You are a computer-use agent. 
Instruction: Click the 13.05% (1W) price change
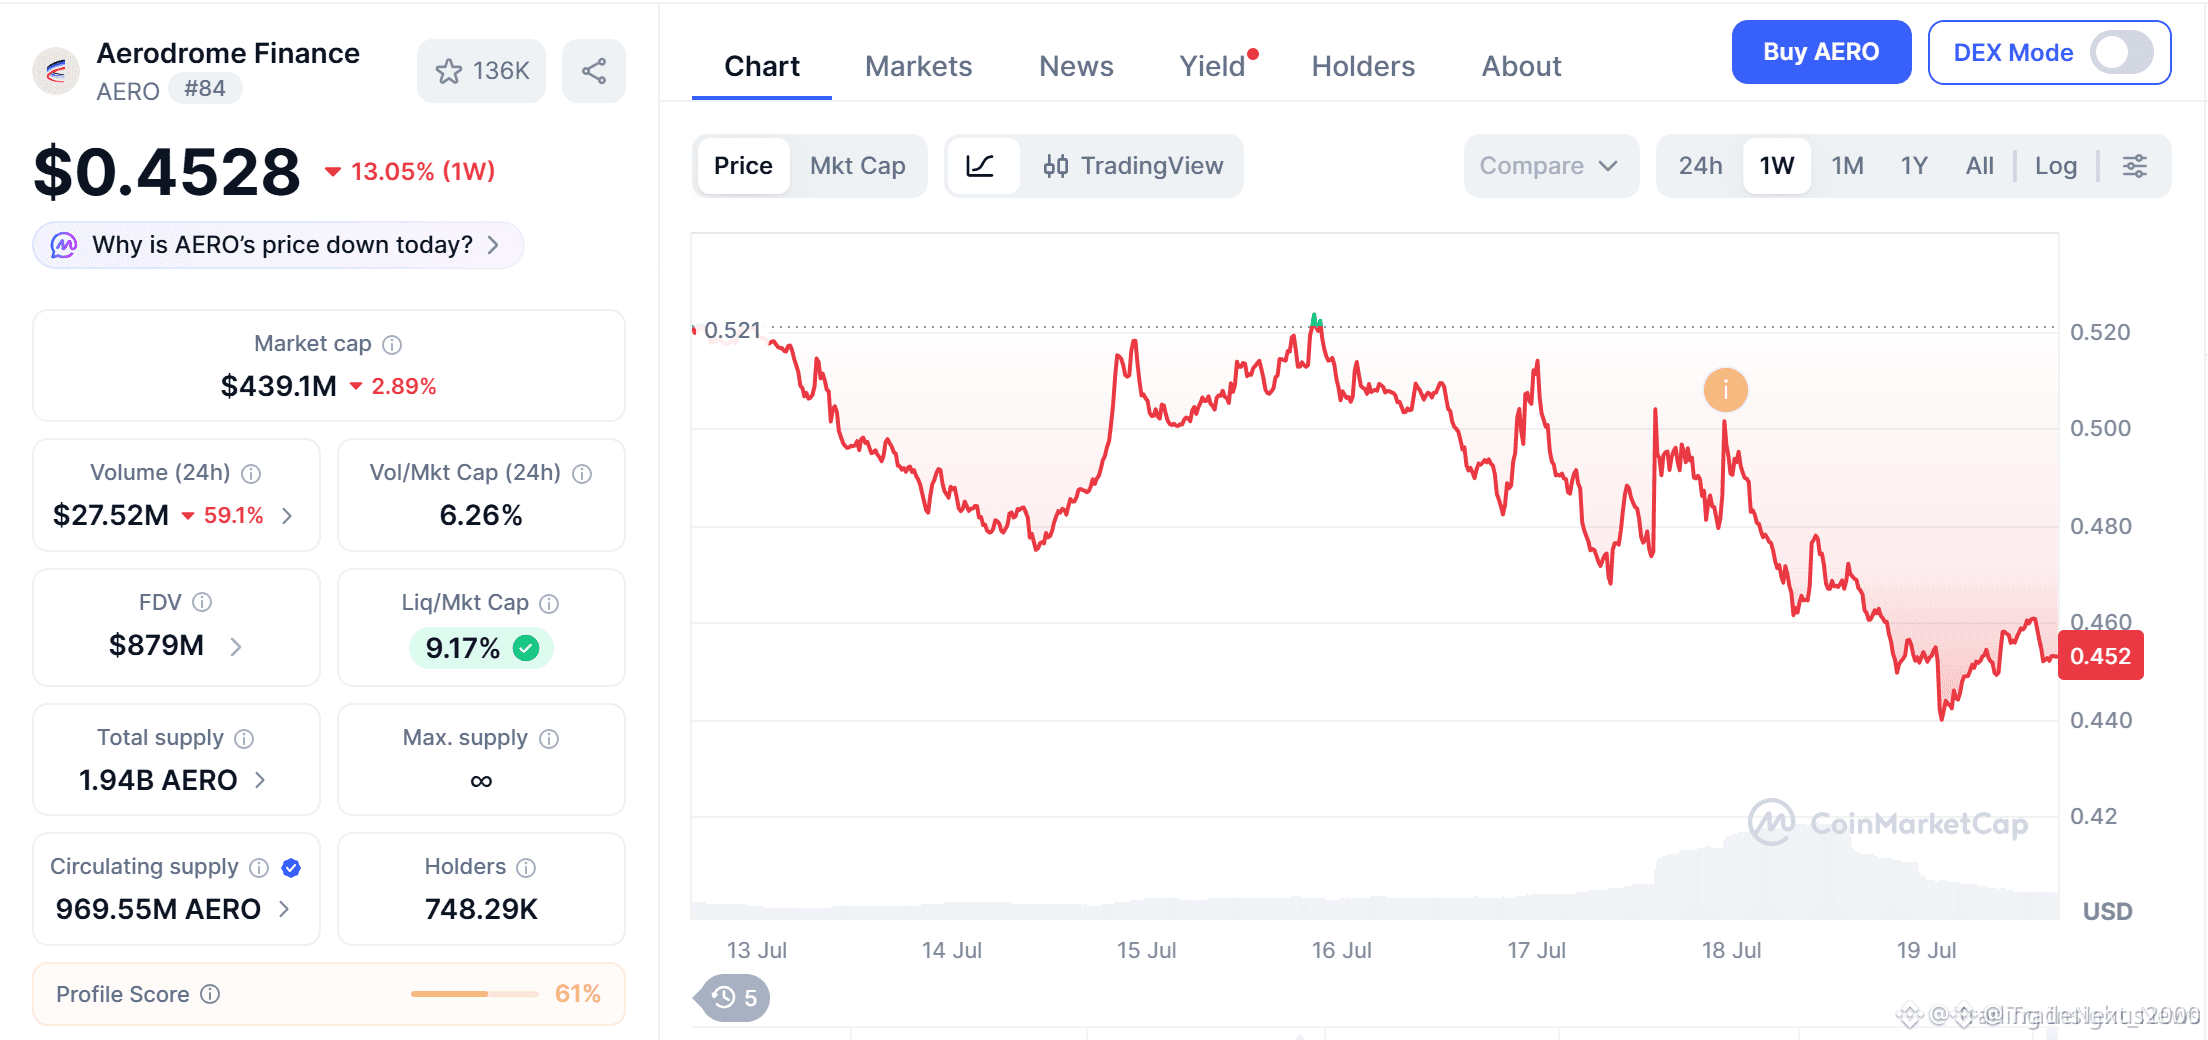point(410,171)
